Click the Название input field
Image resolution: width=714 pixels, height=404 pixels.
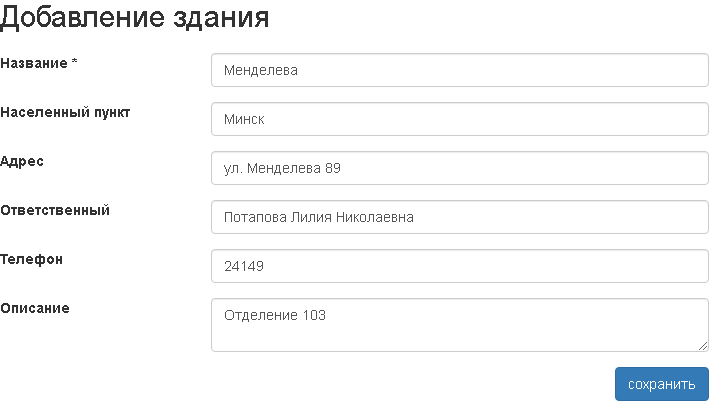point(460,70)
